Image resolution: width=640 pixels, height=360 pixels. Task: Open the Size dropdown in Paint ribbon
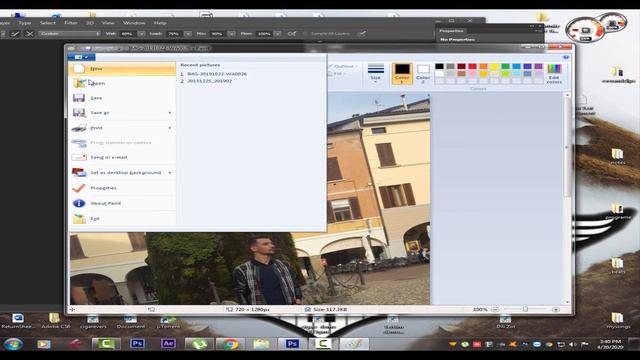click(x=376, y=74)
